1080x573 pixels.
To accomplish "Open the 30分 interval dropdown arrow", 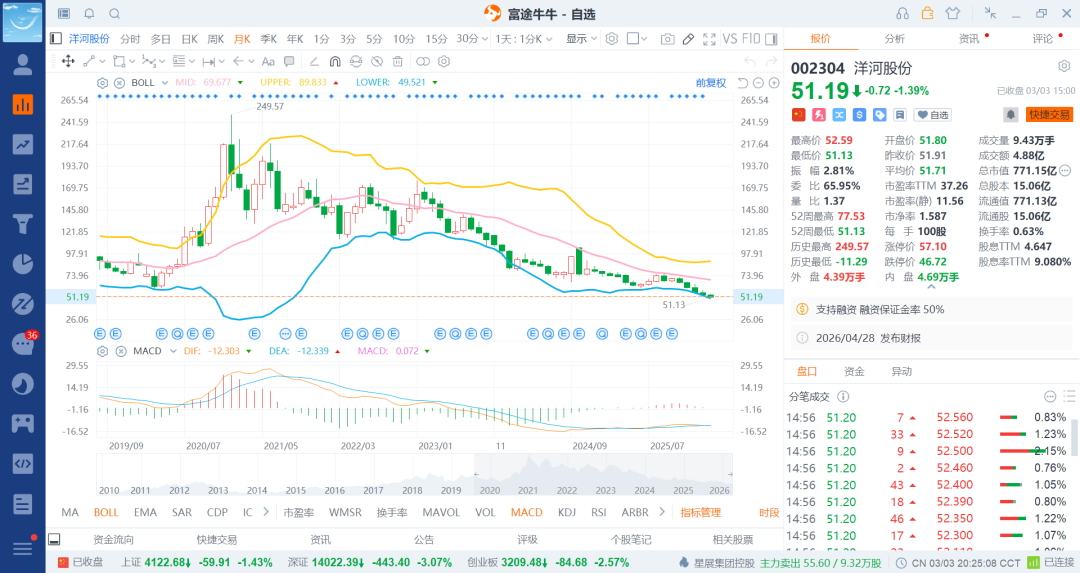I will pos(487,39).
